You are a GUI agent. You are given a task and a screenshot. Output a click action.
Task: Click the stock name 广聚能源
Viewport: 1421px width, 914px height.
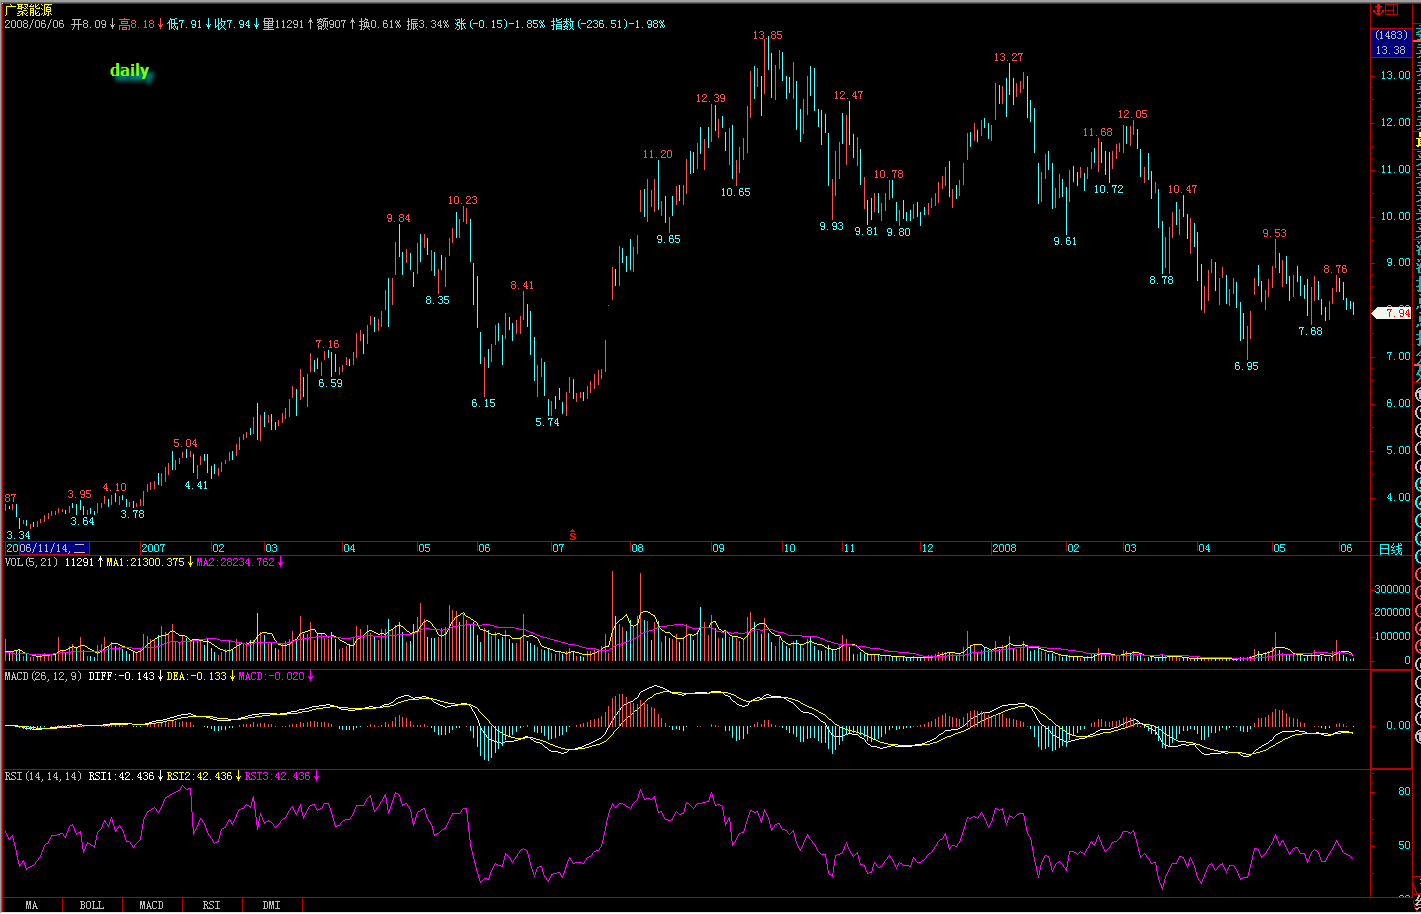(28, 10)
